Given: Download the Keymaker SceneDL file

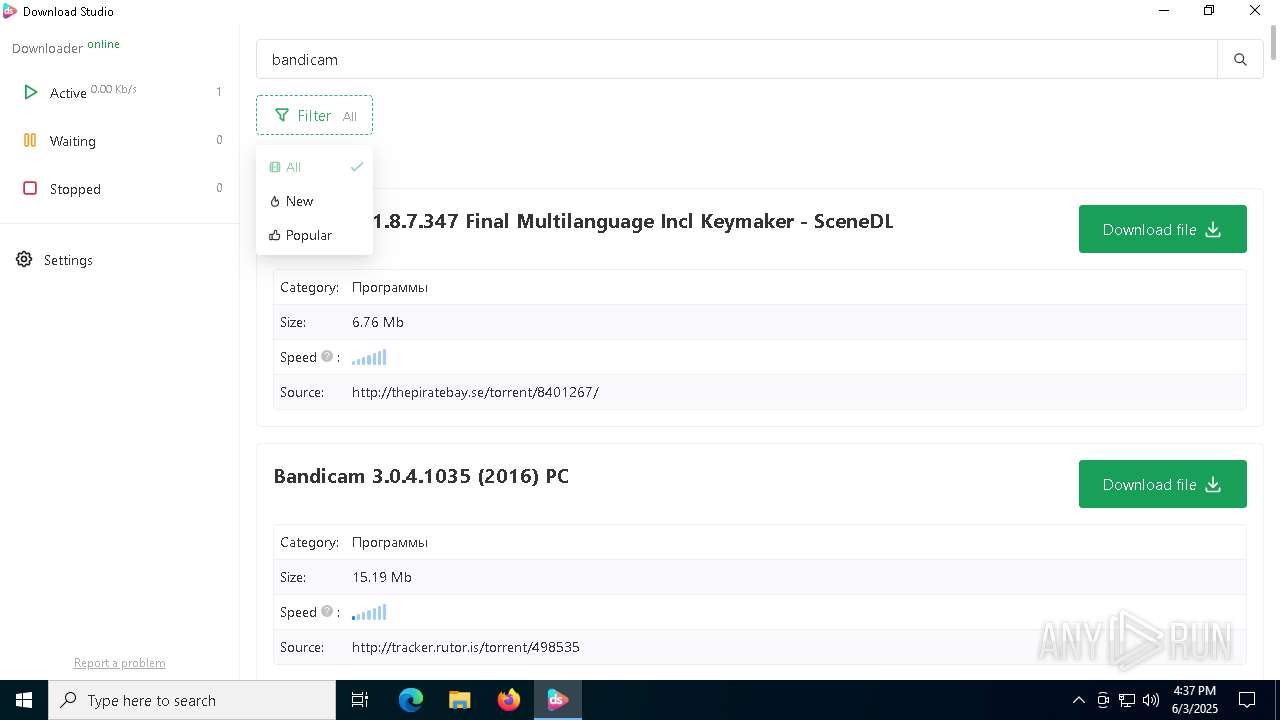Looking at the screenshot, I should coord(1162,229).
